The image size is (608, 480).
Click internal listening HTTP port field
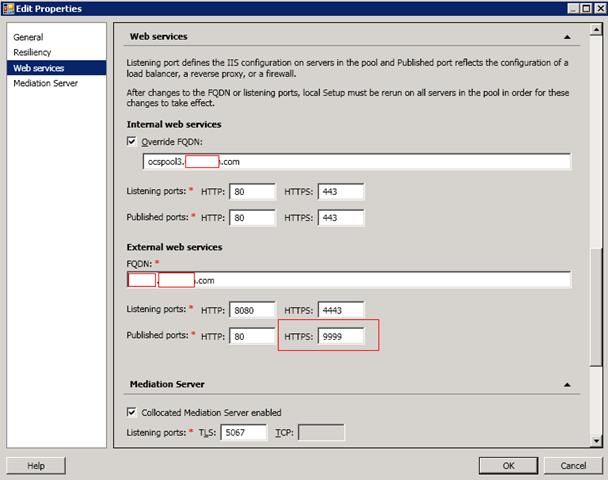252,192
